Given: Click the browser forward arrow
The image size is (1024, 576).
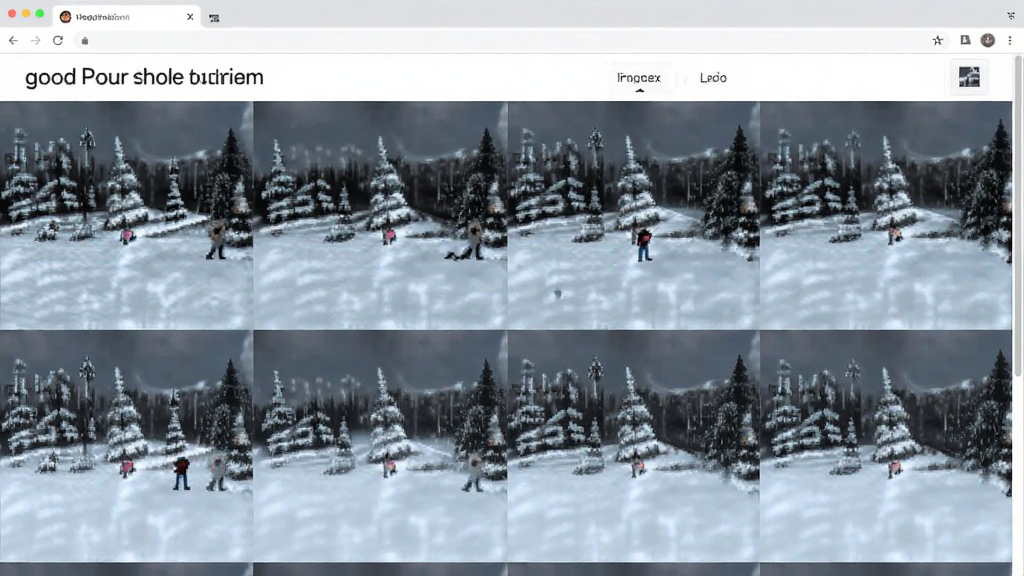Looking at the screenshot, I should [x=35, y=40].
